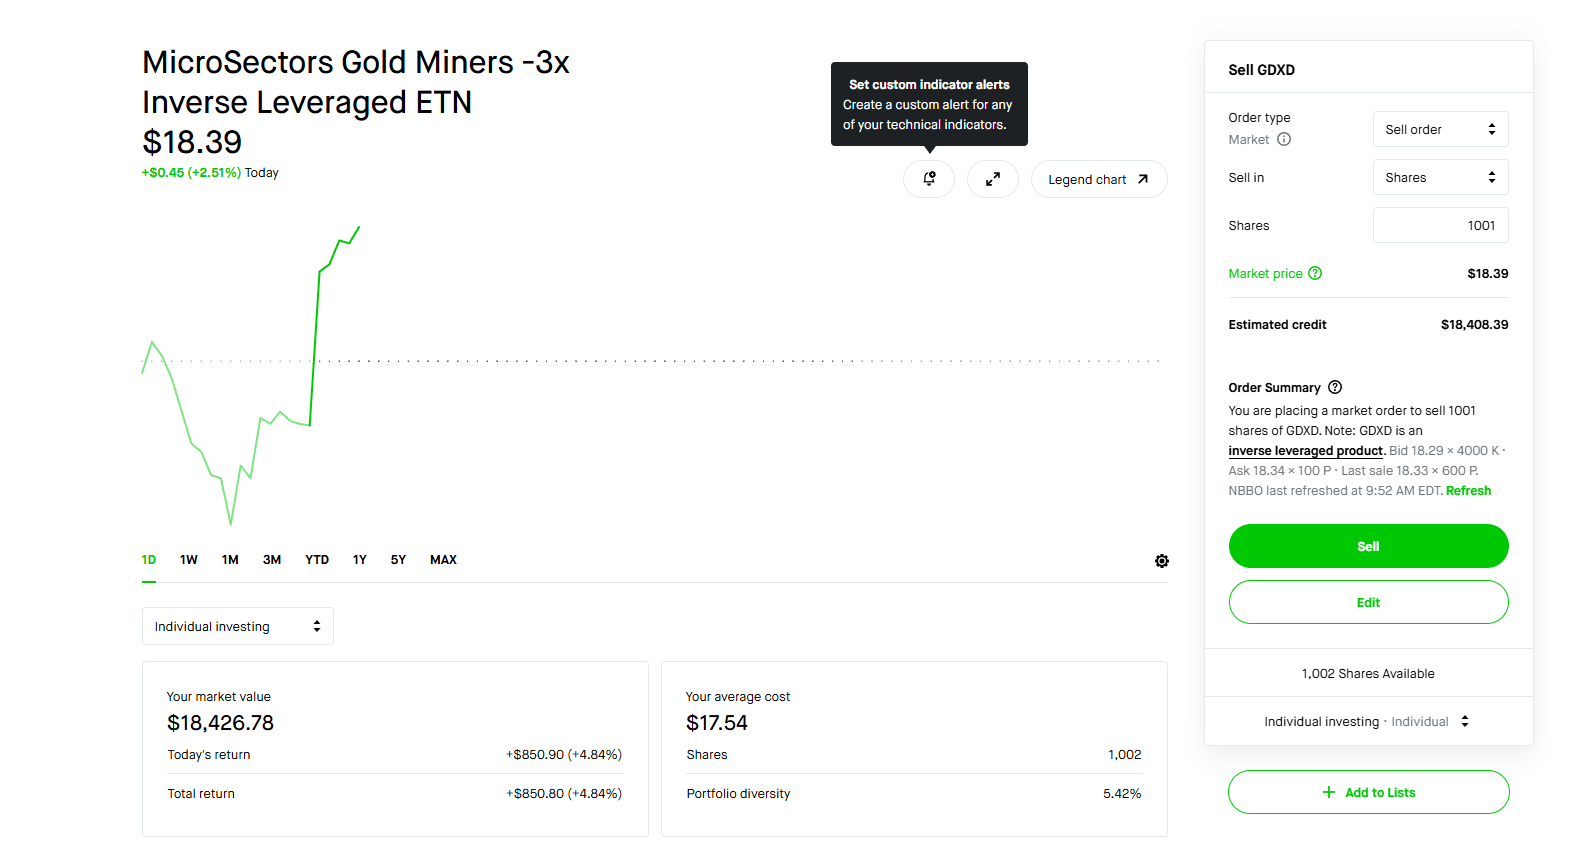Select the YTD chart range tab
The width and height of the screenshot is (1591, 864).
pos(317,560)
